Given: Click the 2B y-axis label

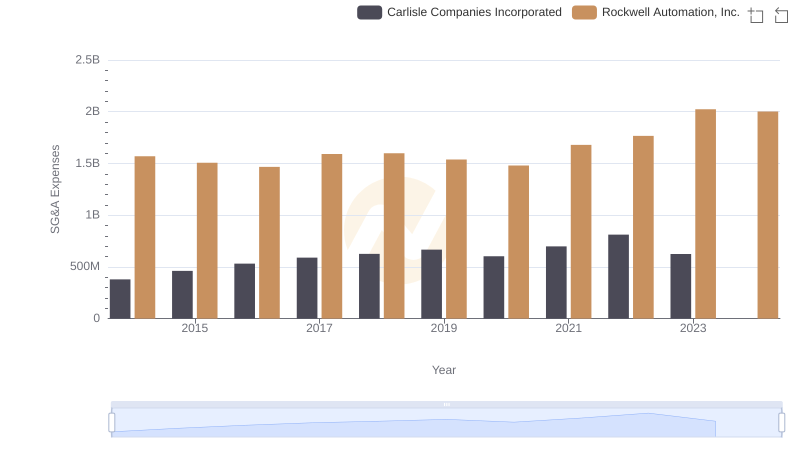Looking at the screenshot, I should (x=92, y=111).
